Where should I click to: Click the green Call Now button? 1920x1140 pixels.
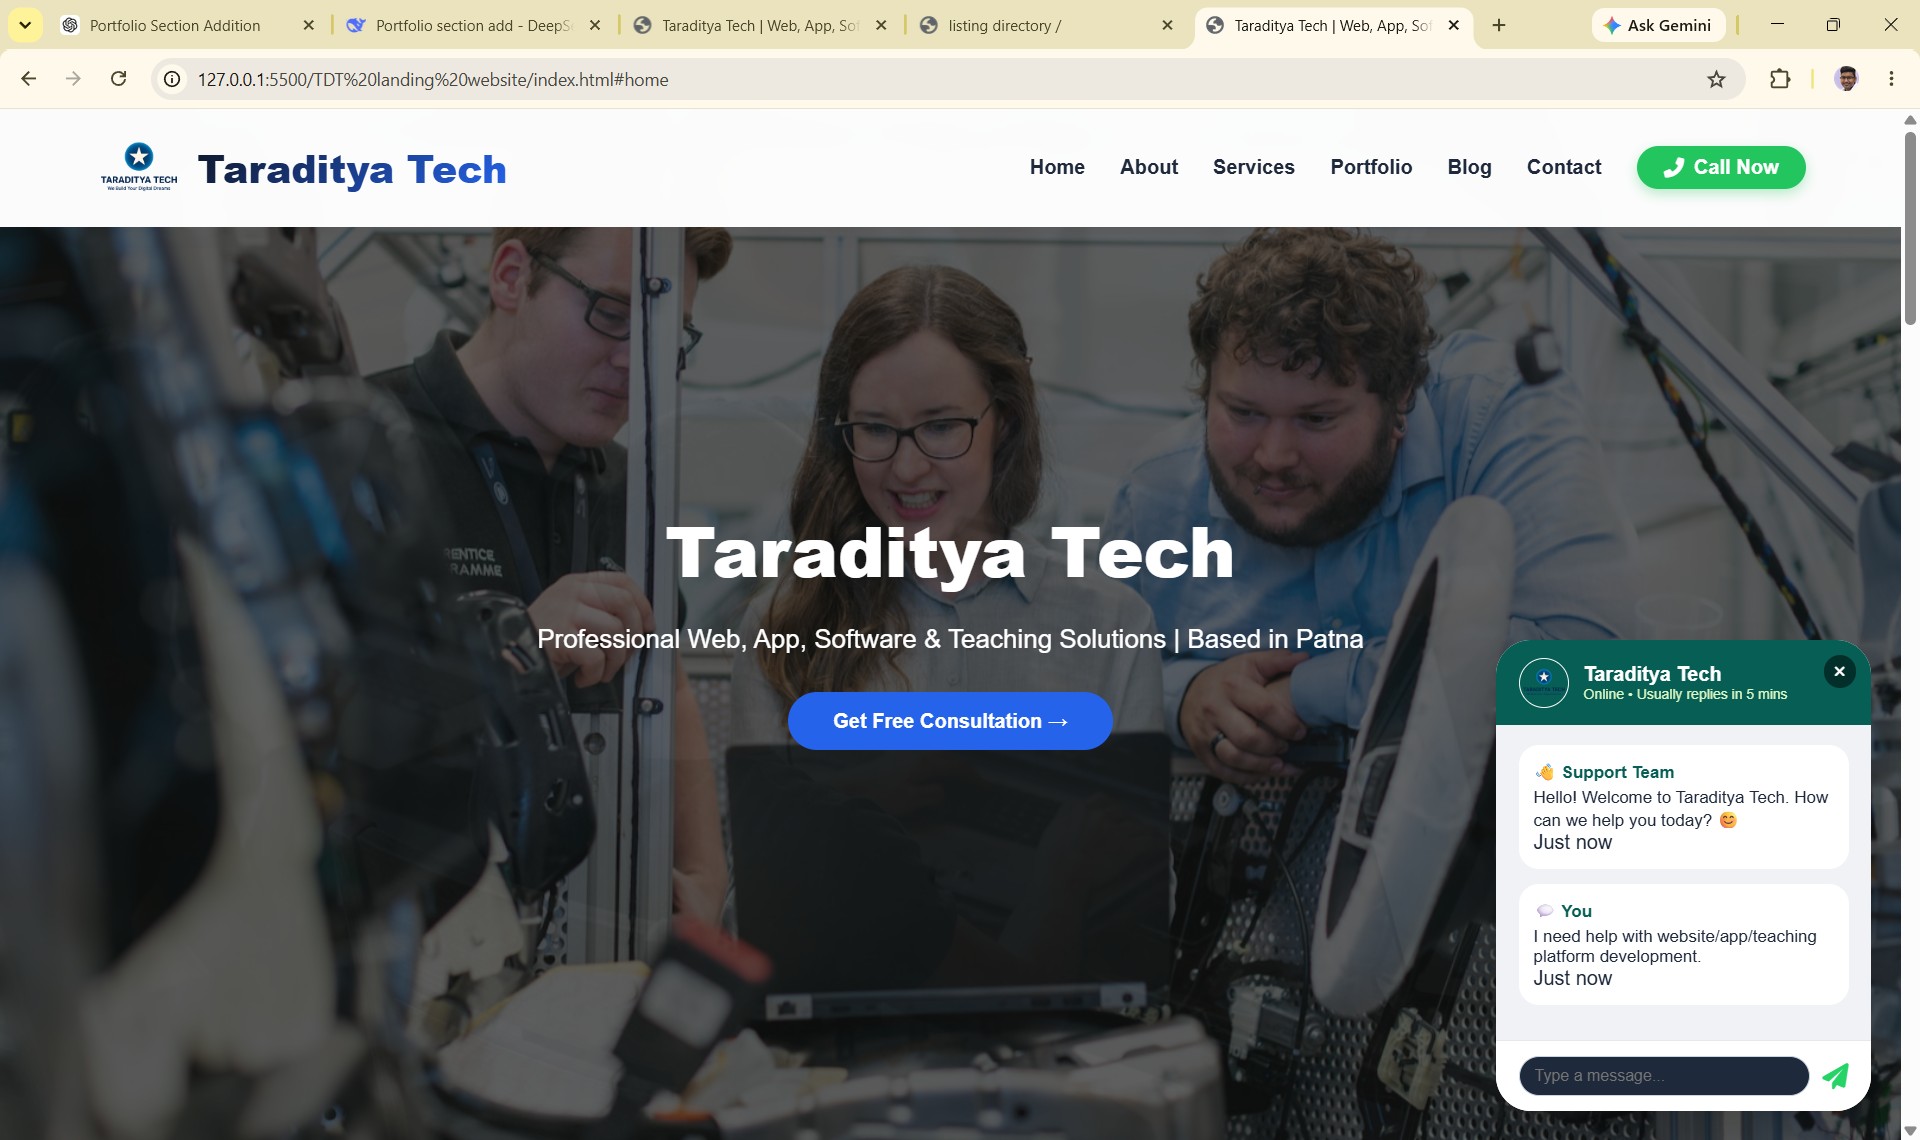point(1721,167)
